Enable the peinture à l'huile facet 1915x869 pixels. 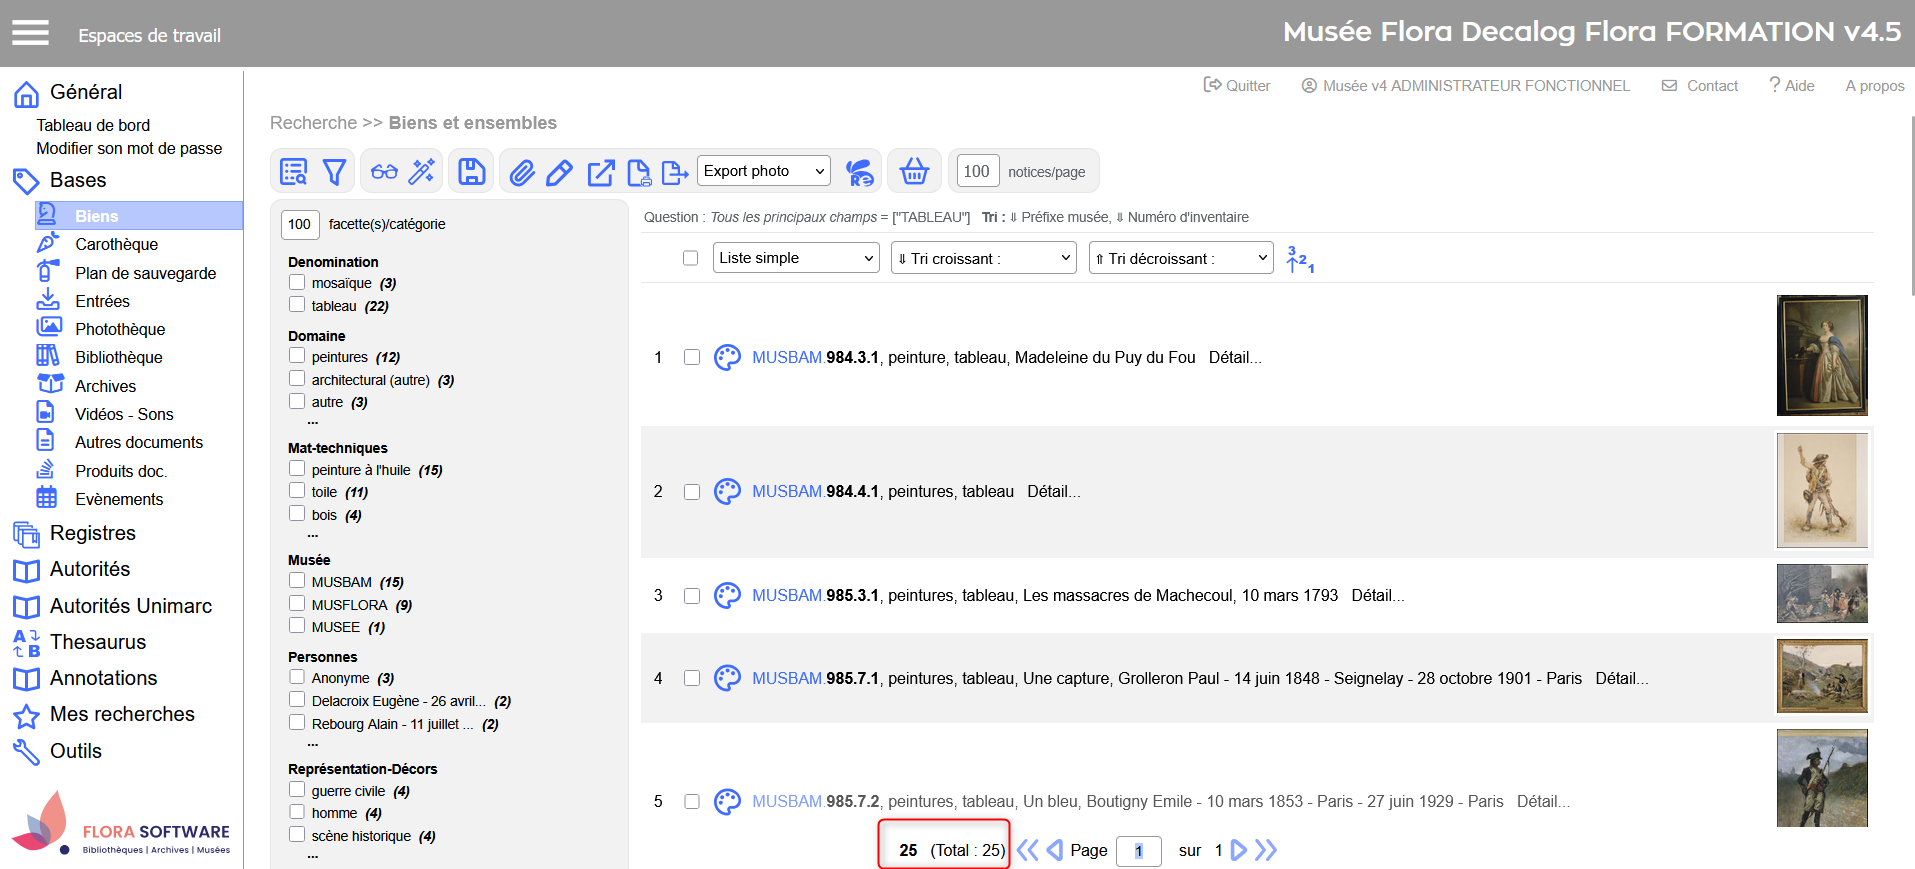297,469
